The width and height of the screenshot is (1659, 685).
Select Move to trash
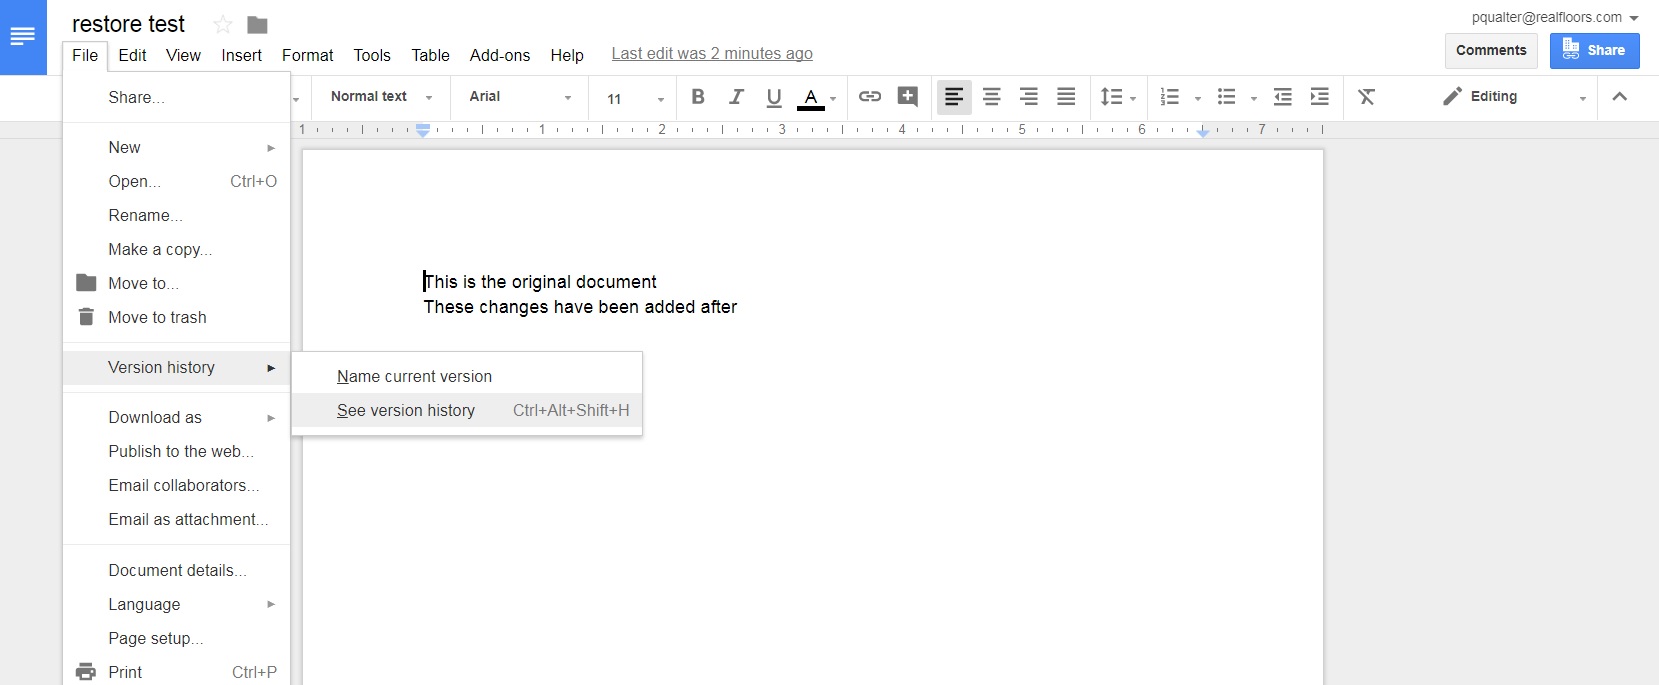click(x=176, y=317)
